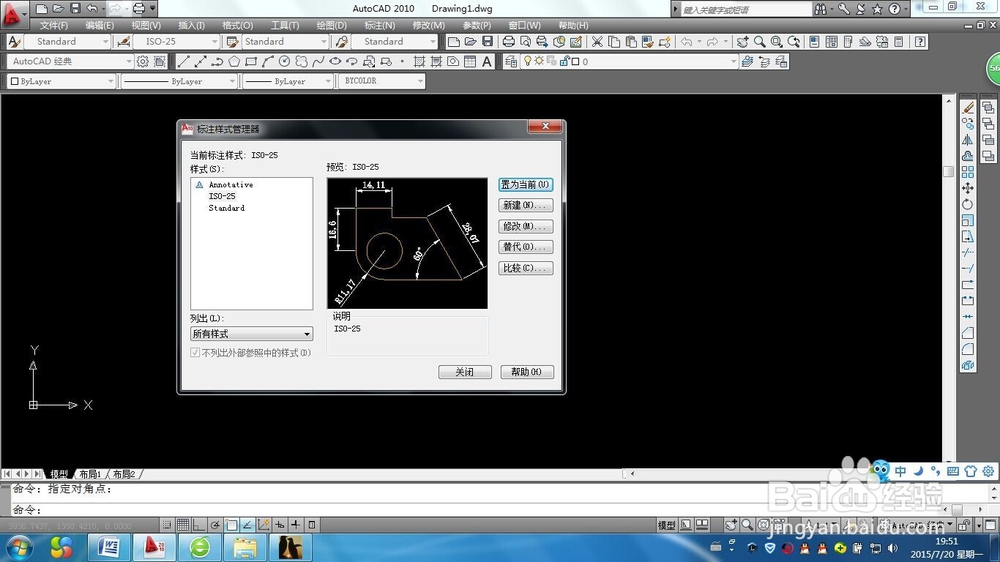
Task: Click the Dimension Style icon beside ISO-25
Action: (124, 41)
